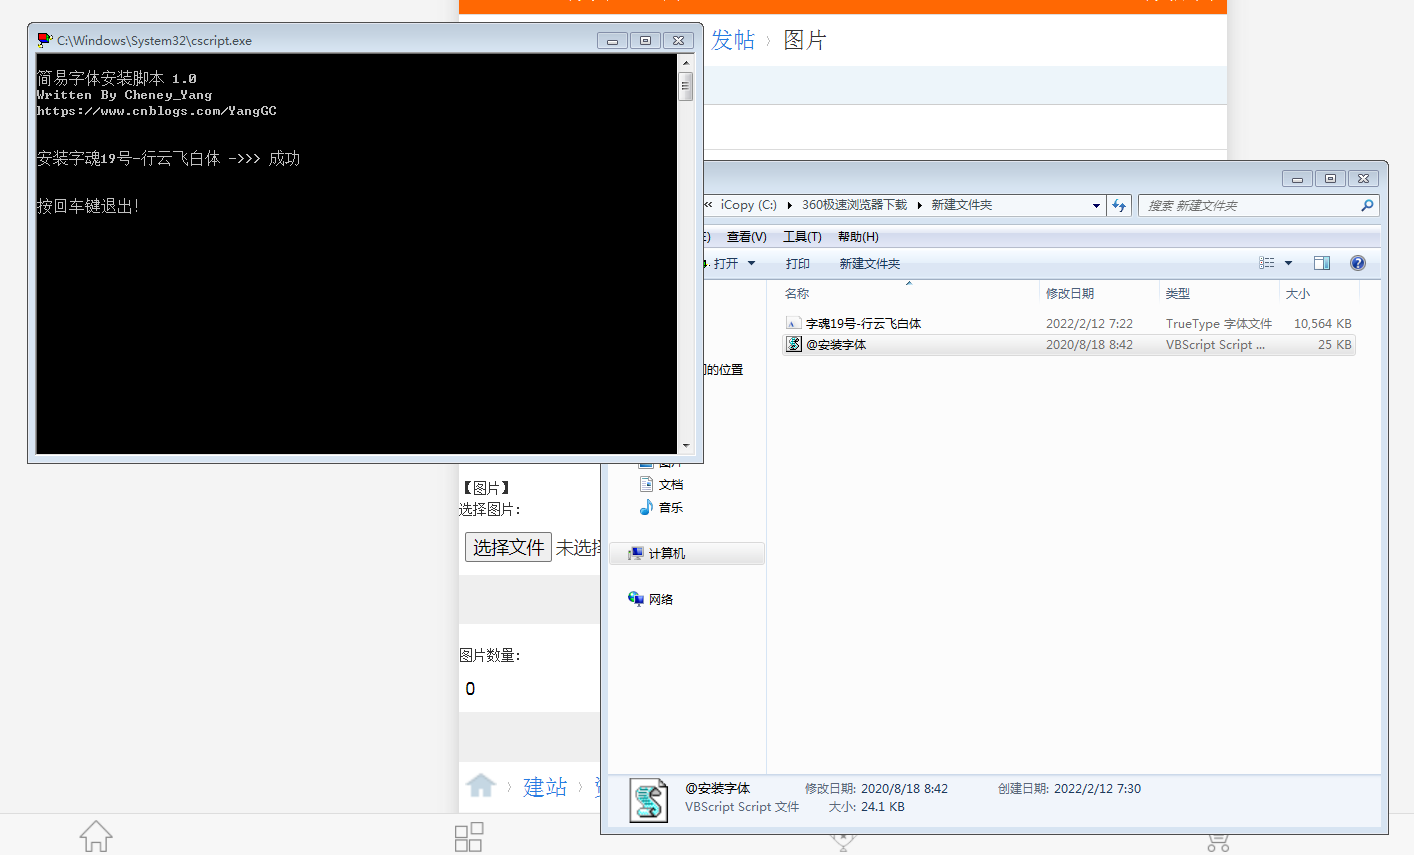The height and width of the screenshot is (855, 1414).
Task: Open the 查看(V) menu
Action: point(745,236)
